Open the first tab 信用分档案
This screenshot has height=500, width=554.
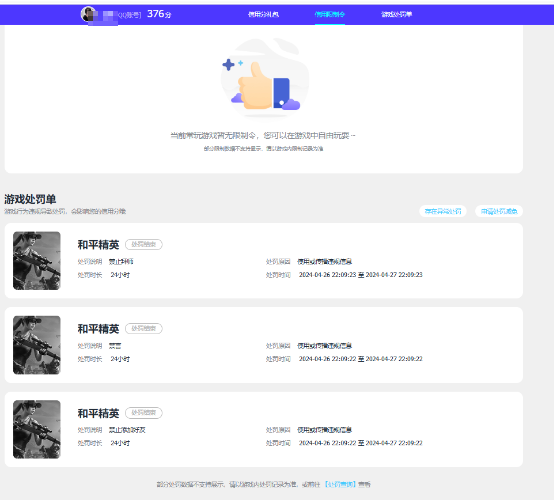point(263,14)
